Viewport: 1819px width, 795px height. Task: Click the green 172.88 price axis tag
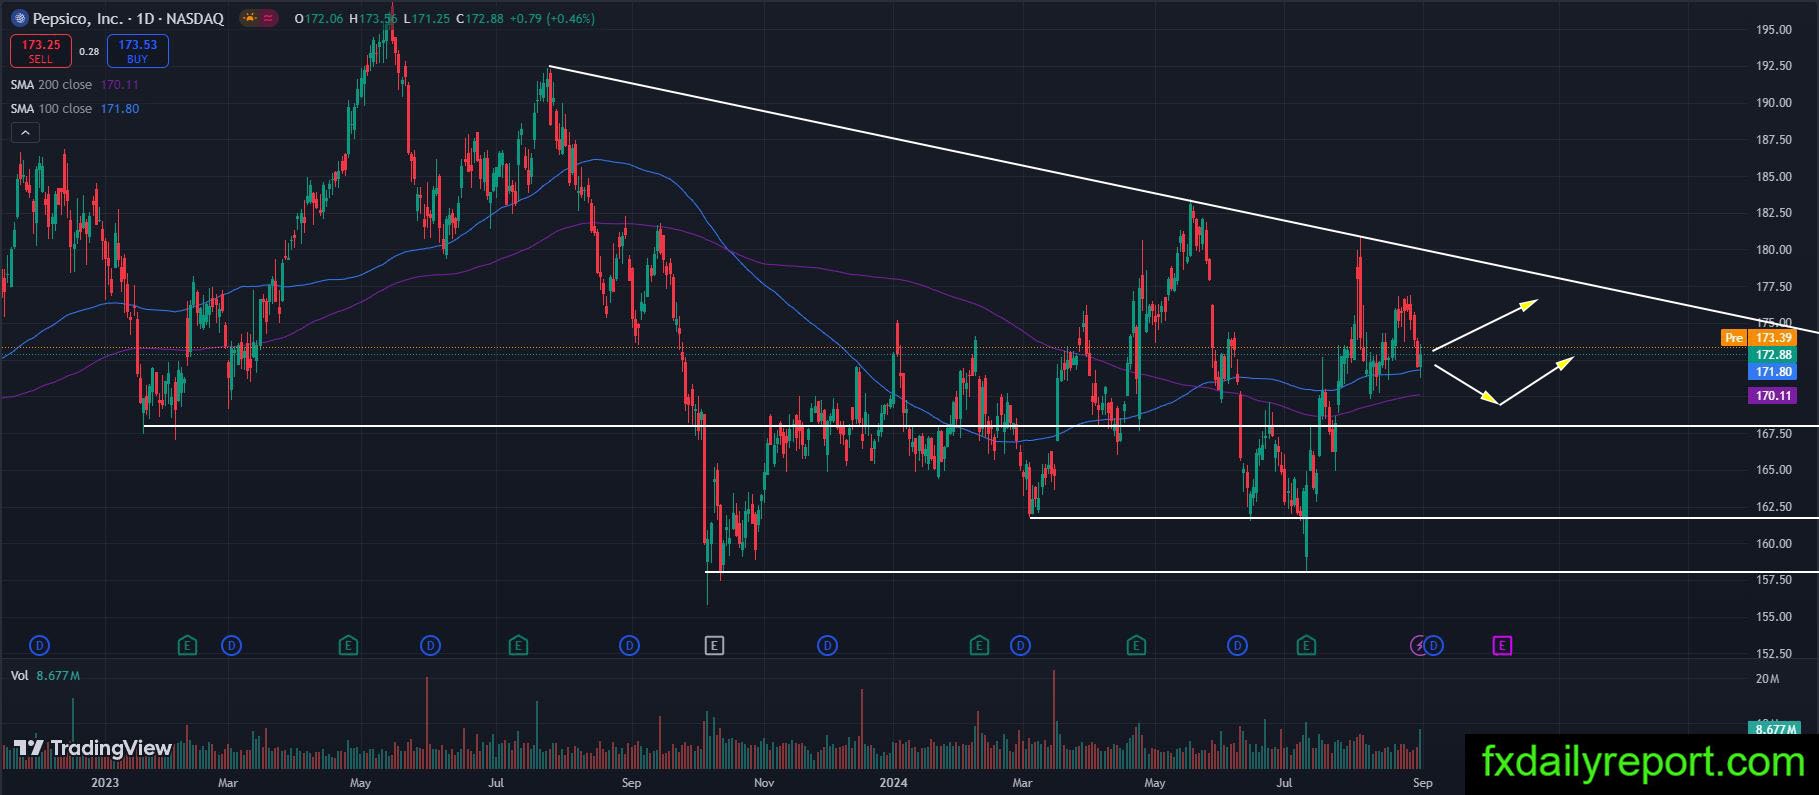(1772, 355)
